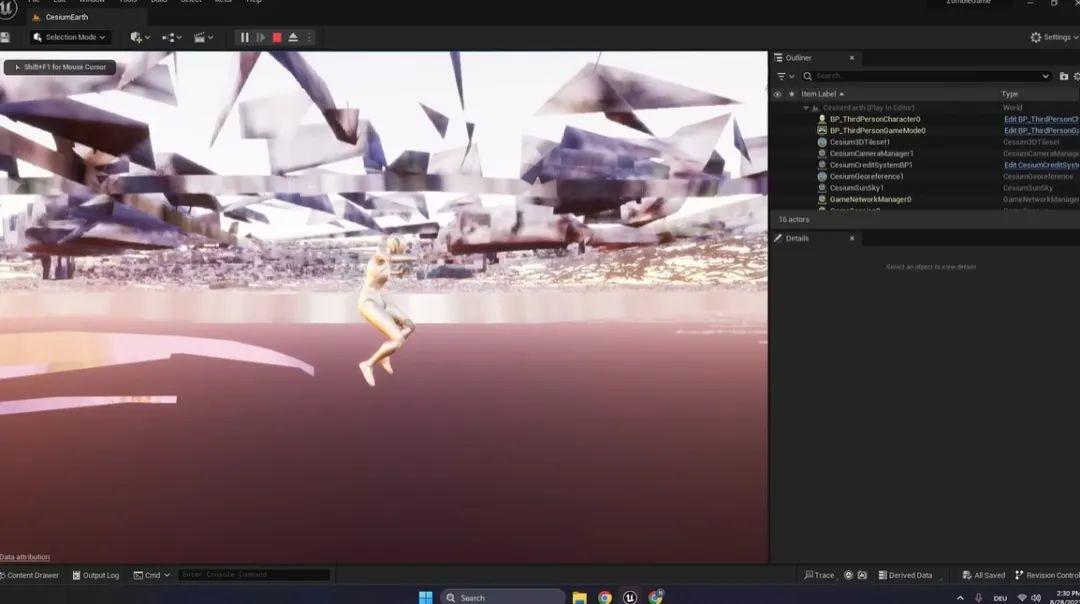1080x604 pixels.
Task: Open the Content Drawer
Action: click(x=30, y=575)
